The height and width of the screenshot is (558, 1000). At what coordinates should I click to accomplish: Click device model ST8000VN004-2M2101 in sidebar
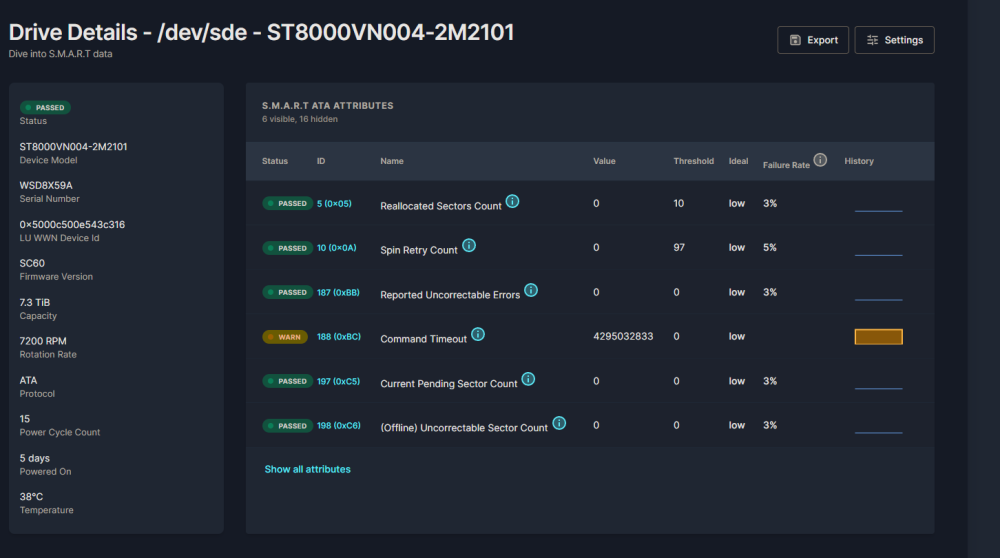(x=73, y=147)
